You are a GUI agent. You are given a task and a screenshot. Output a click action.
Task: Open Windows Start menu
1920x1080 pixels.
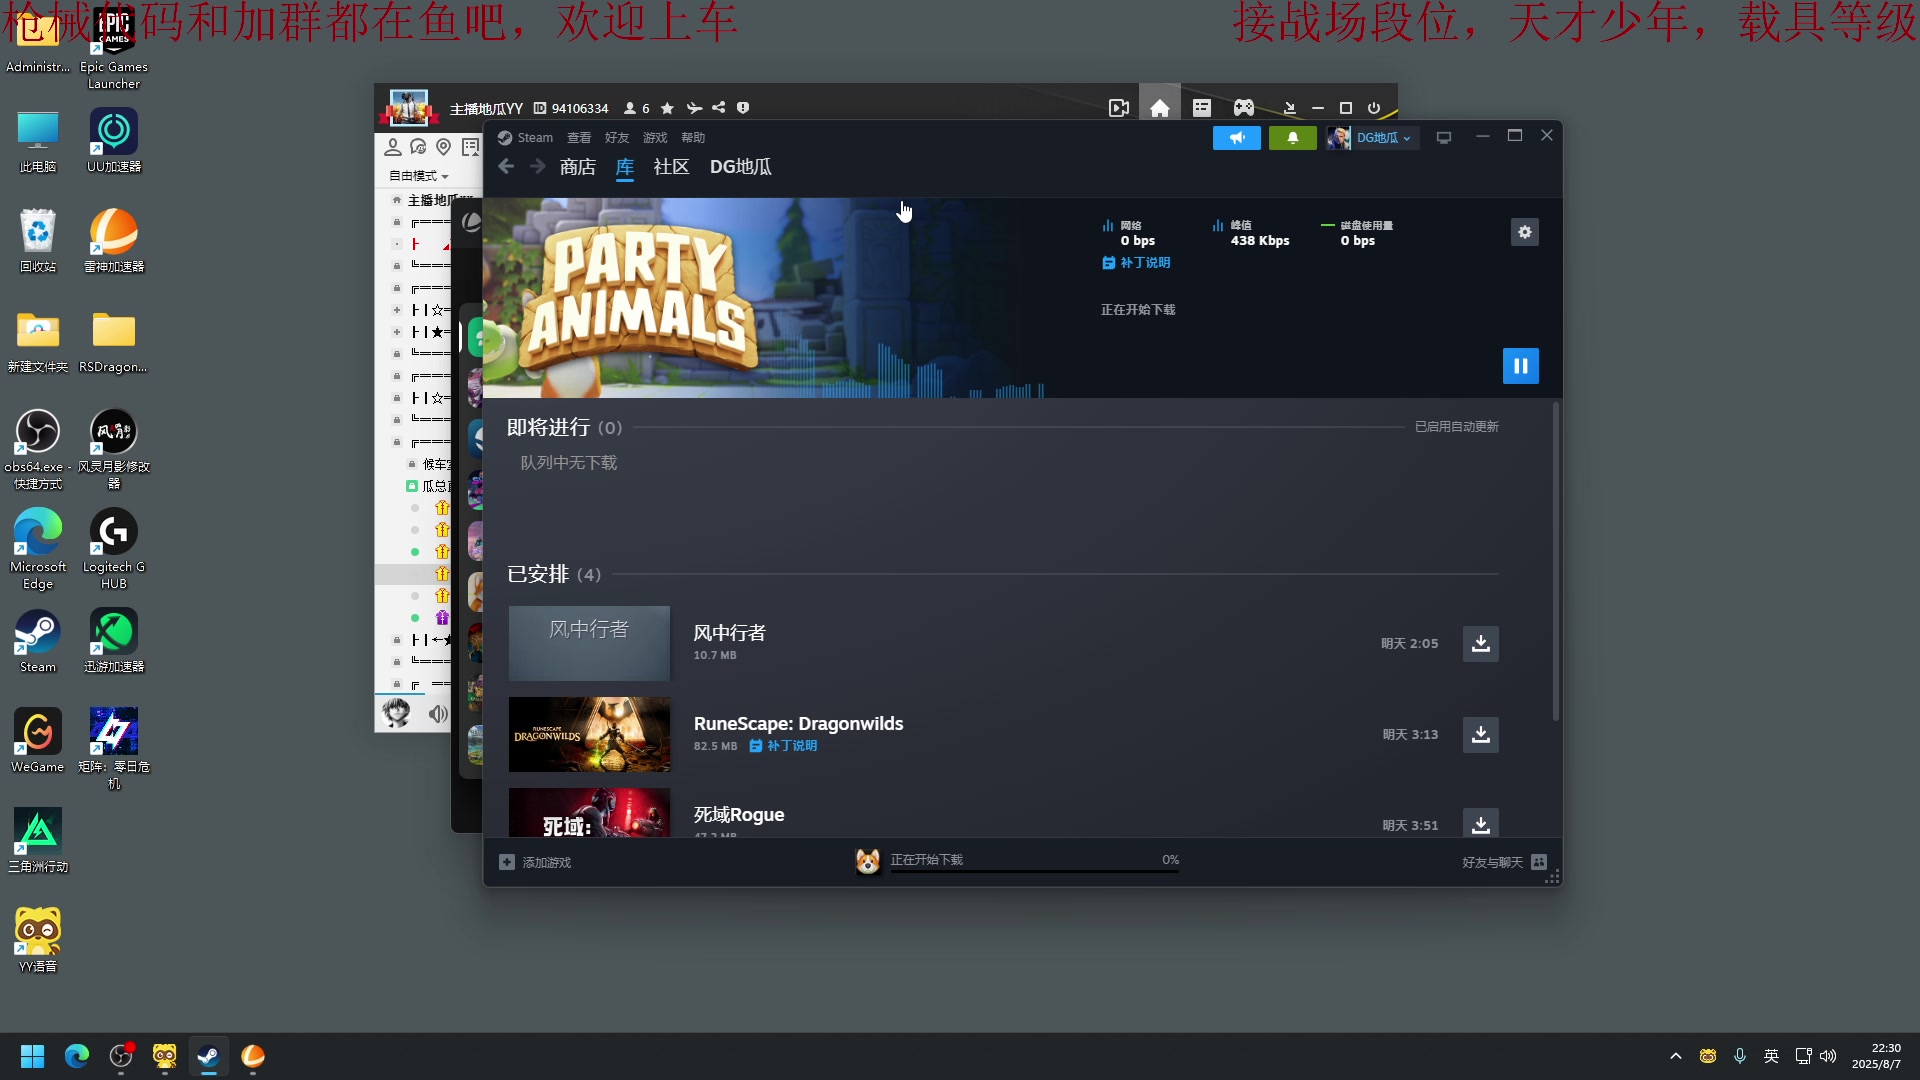click(x=33, y=1056)
